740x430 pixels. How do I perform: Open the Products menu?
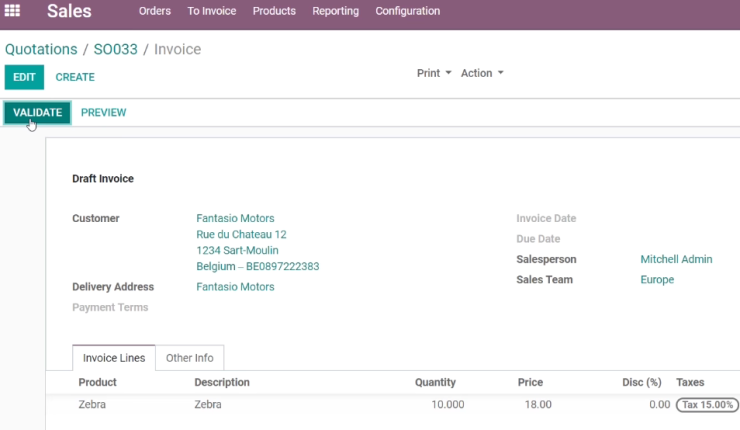pyautogui.click(x=274, y=11)
